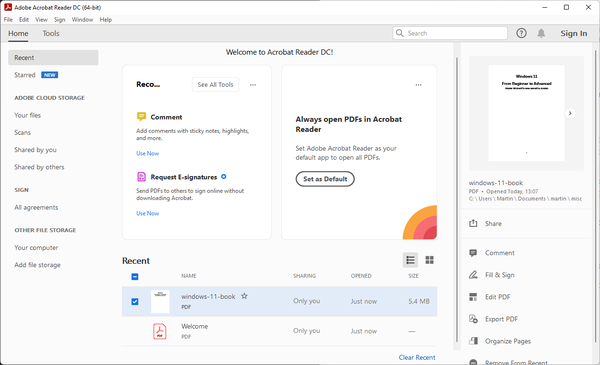Open Shared by others in sidebar

click(x=39, y=167)
